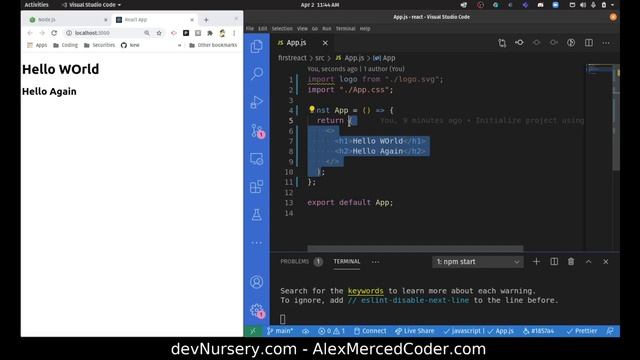
Task: Start Live Share from status bar
Action: 414,331
